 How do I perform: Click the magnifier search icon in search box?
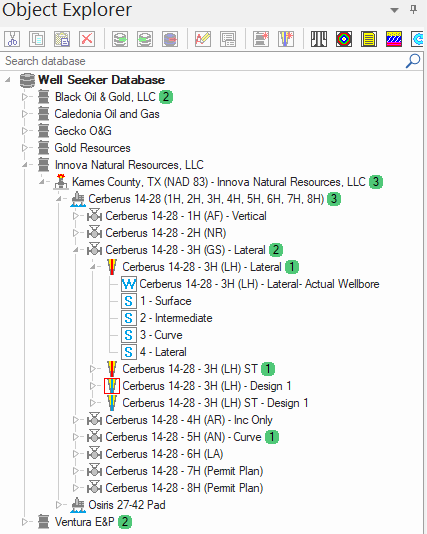413,61
